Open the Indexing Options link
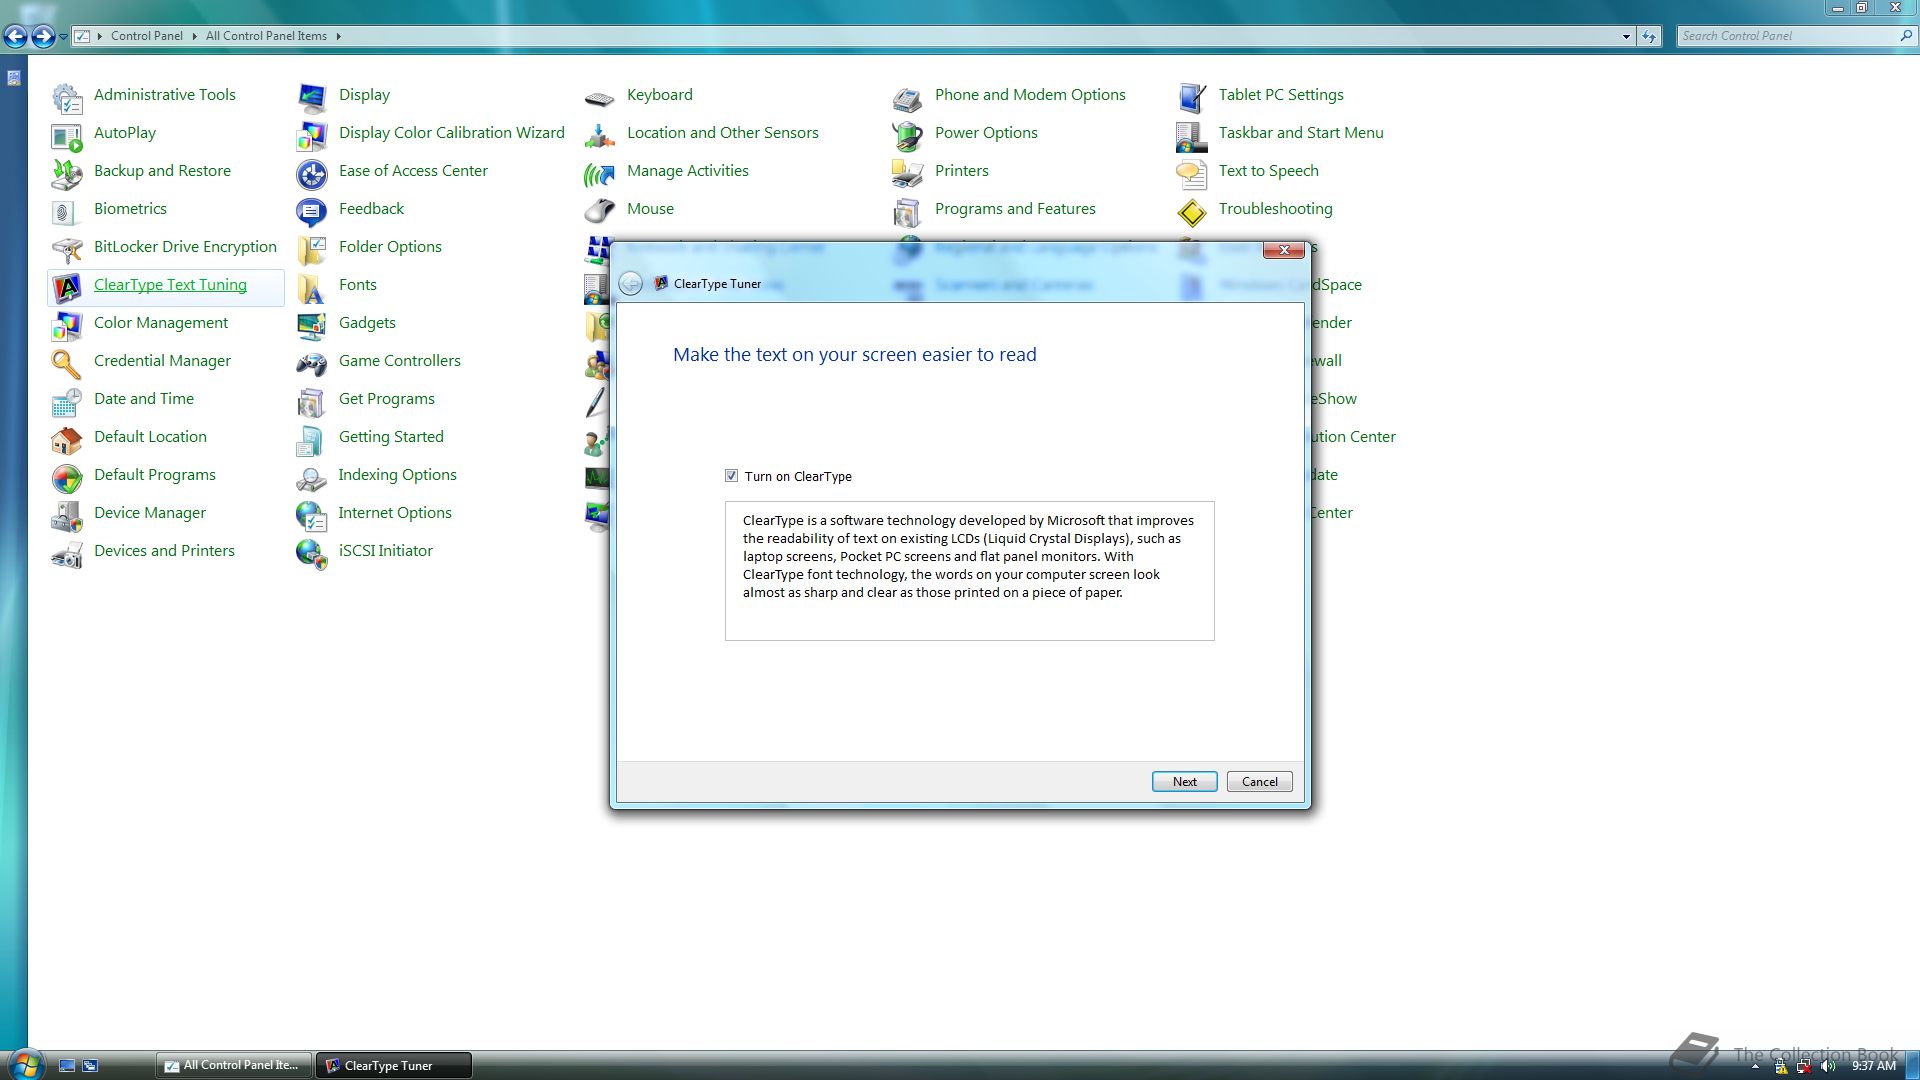Image resolution: width=1920 pixels, height=1080 pixels. point(397,475)
